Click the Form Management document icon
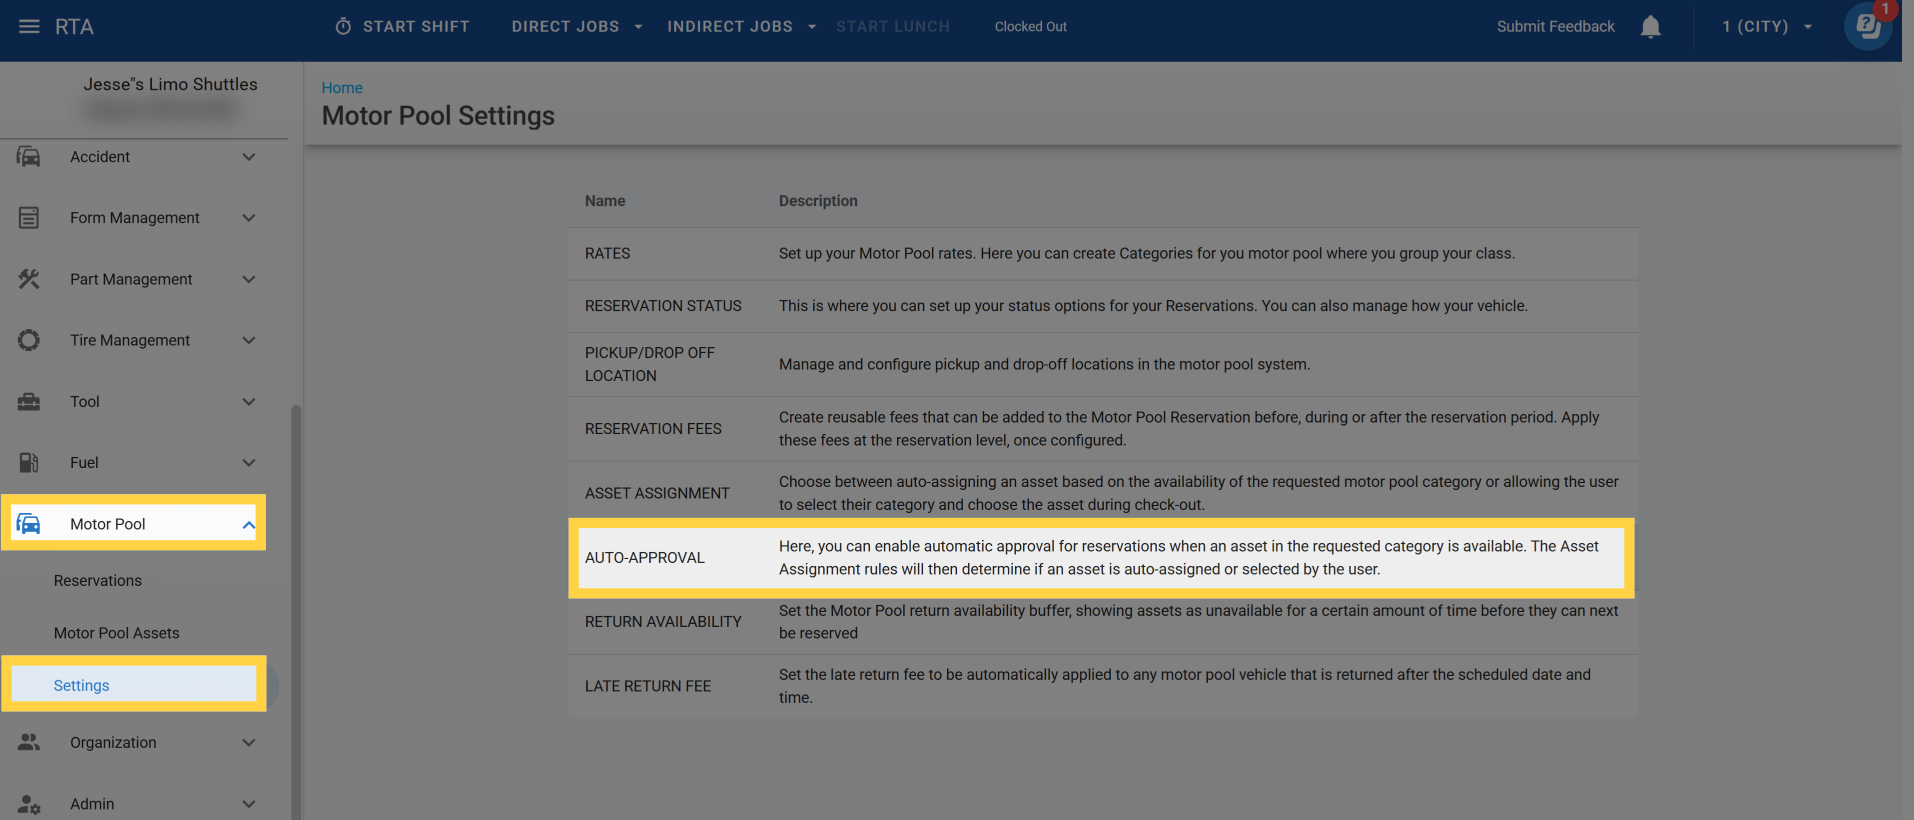Screen dimensions: 1914x820 pyautogui.click(x=29, y=218)
